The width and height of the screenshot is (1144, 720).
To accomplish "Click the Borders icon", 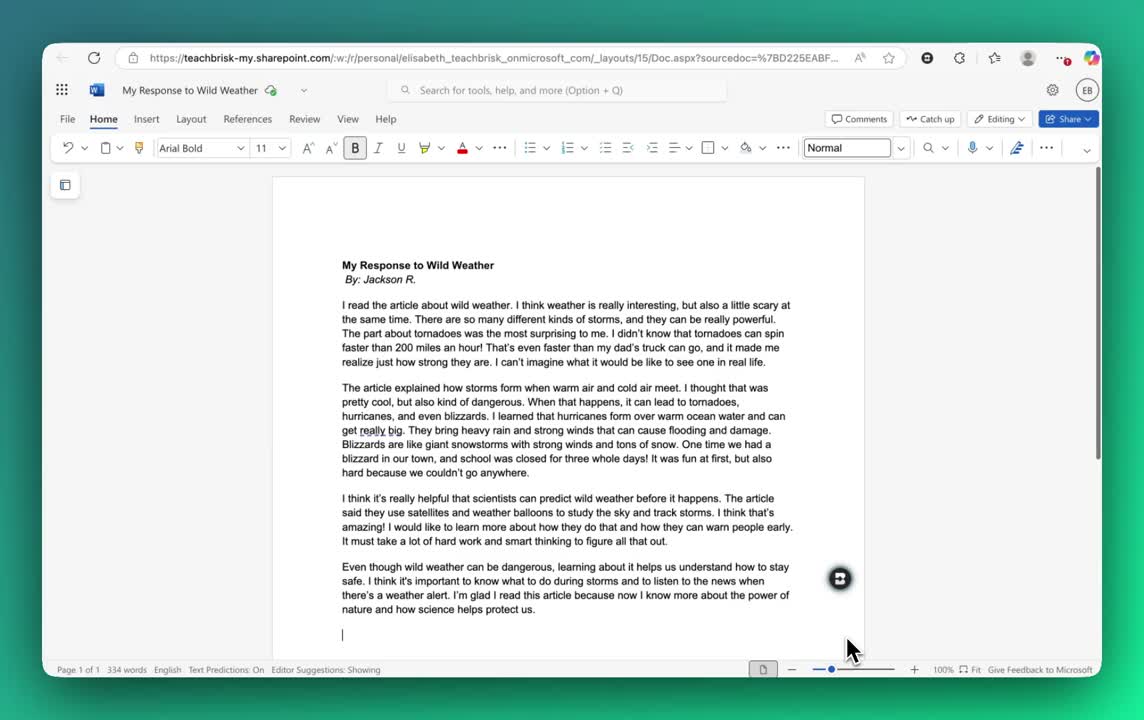I will (x=708, y=148).
